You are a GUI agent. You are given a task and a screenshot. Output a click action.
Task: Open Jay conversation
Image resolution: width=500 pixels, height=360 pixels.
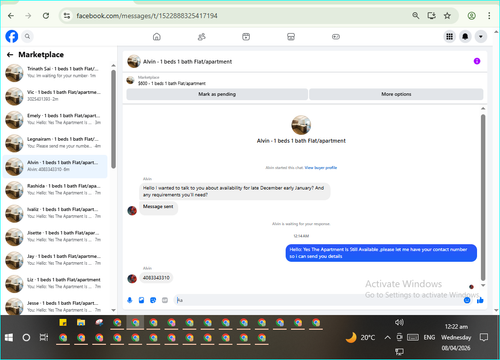point(55,260)
